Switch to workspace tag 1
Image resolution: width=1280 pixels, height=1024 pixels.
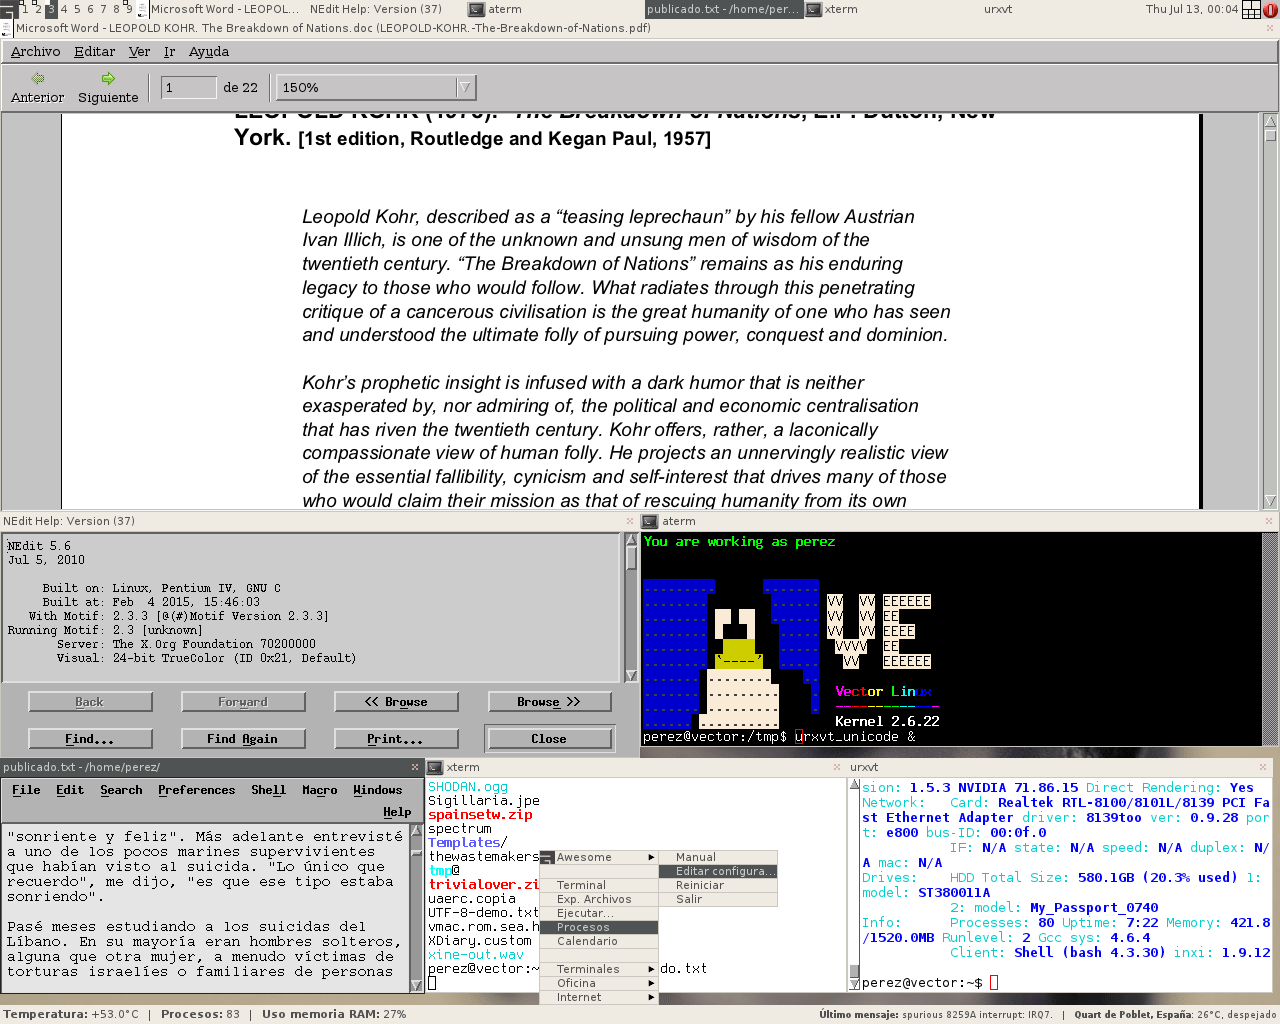(x=25, y=9)
